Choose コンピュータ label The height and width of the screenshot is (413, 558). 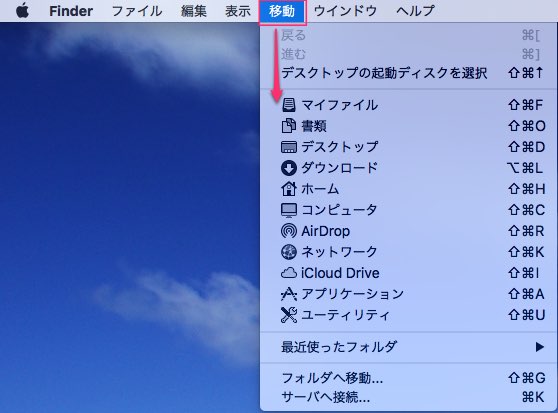coord(339,210)
